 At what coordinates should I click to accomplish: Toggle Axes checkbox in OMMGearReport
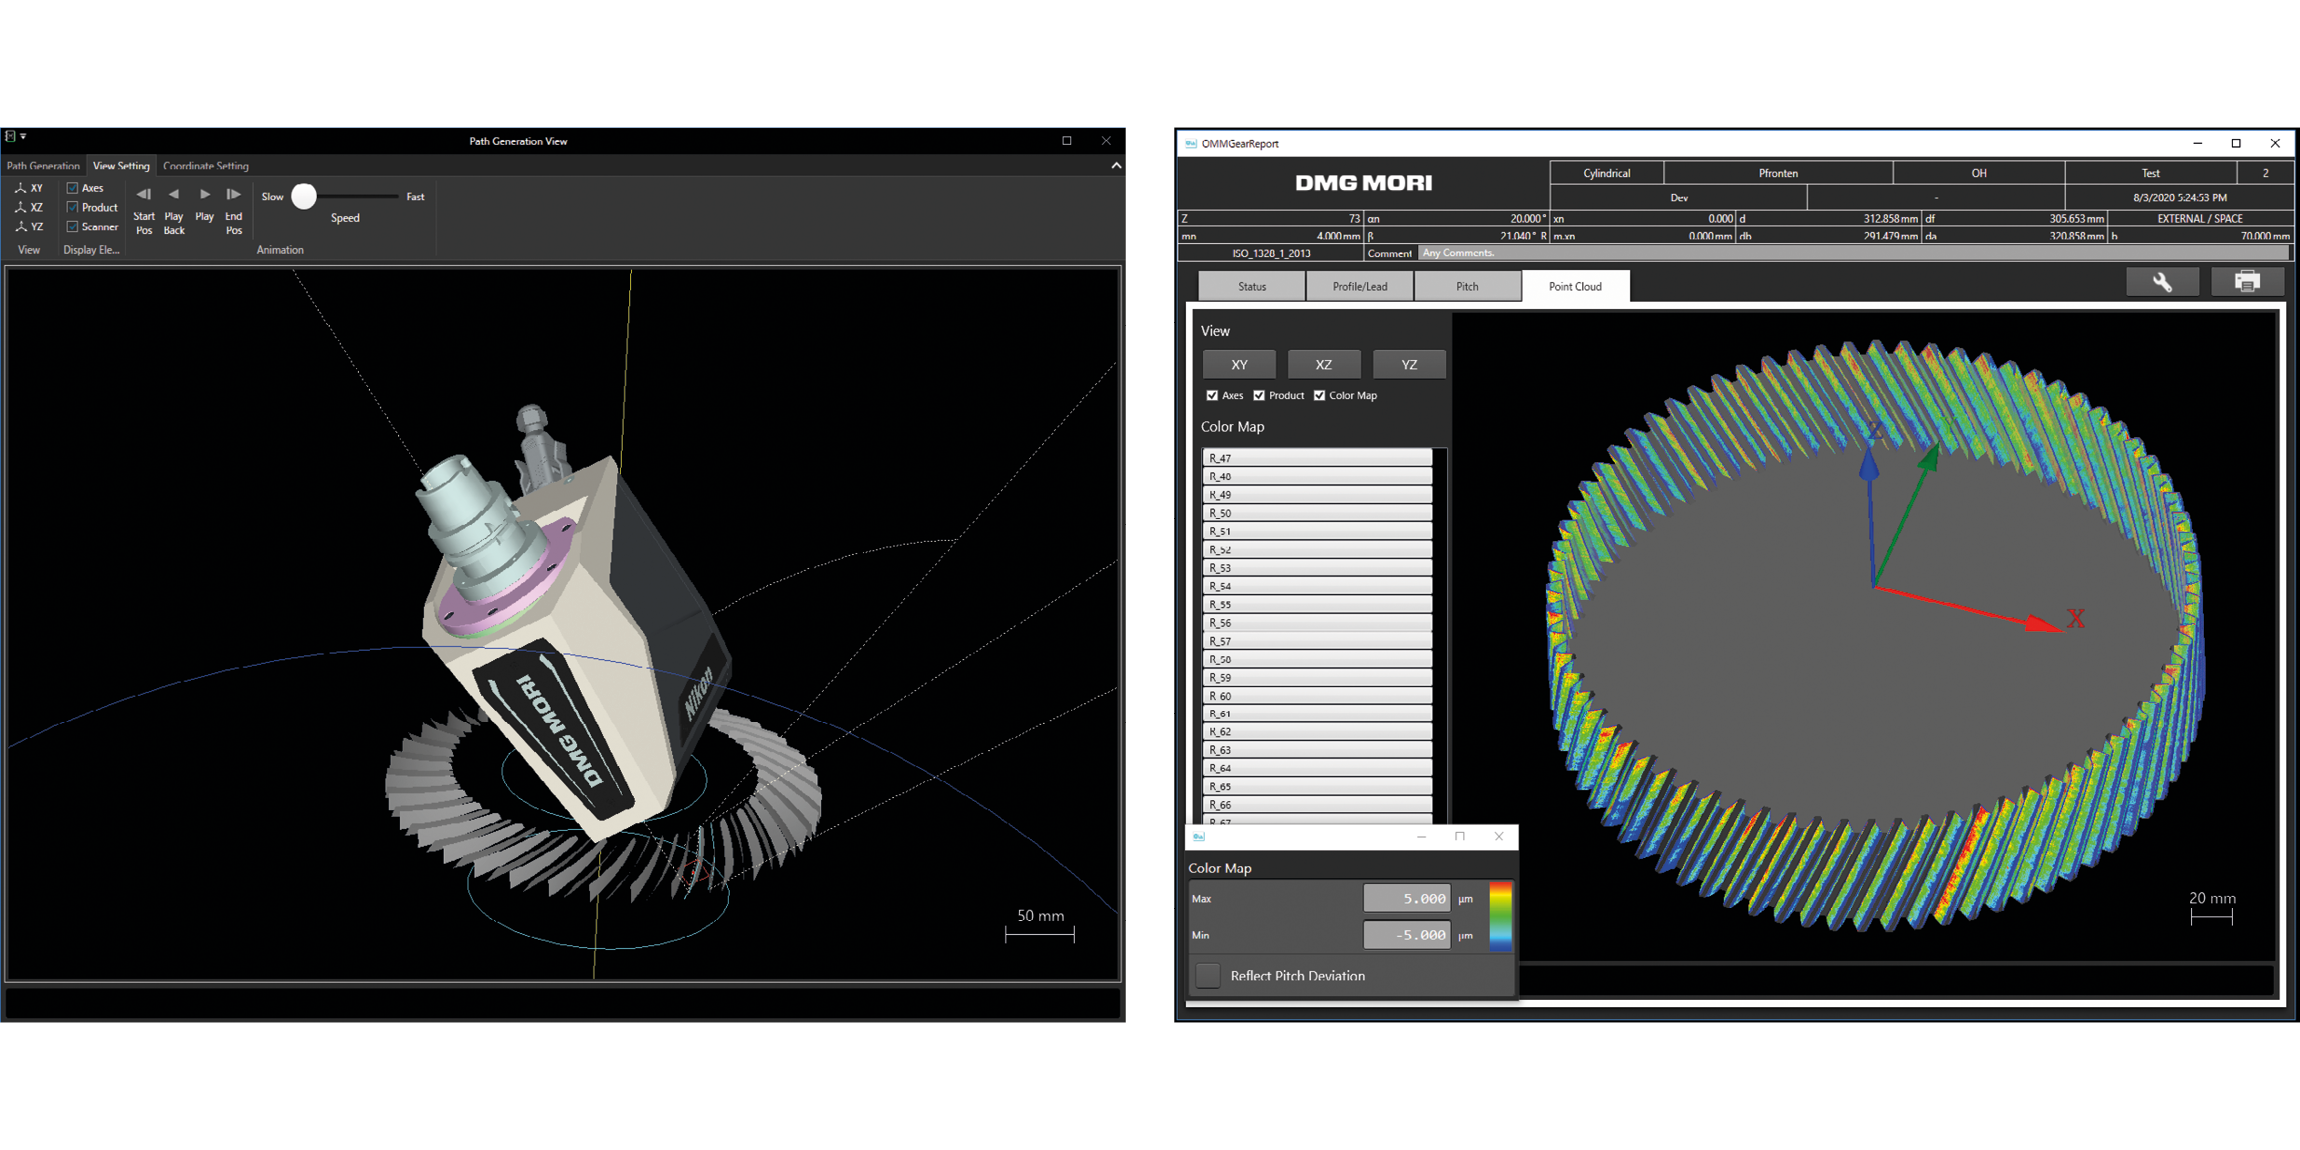1212,396
